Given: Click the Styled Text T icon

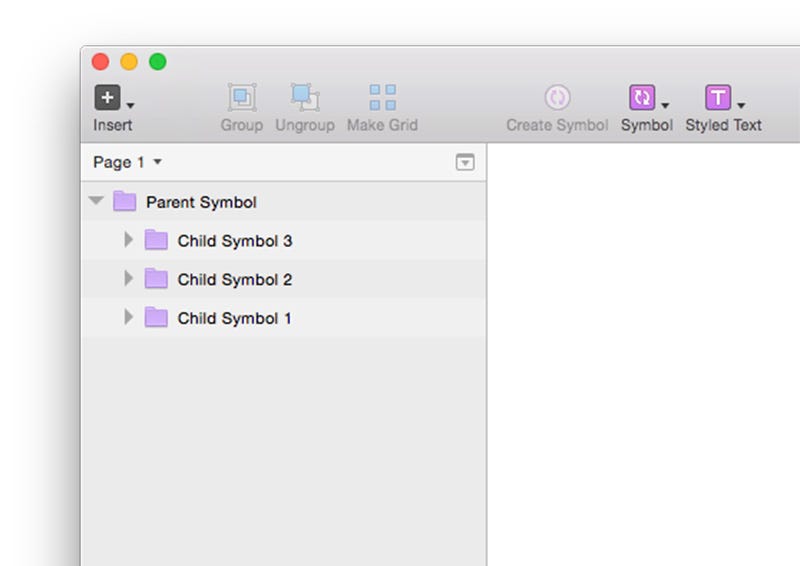Looking at the screenshot, I should point(718,97).
